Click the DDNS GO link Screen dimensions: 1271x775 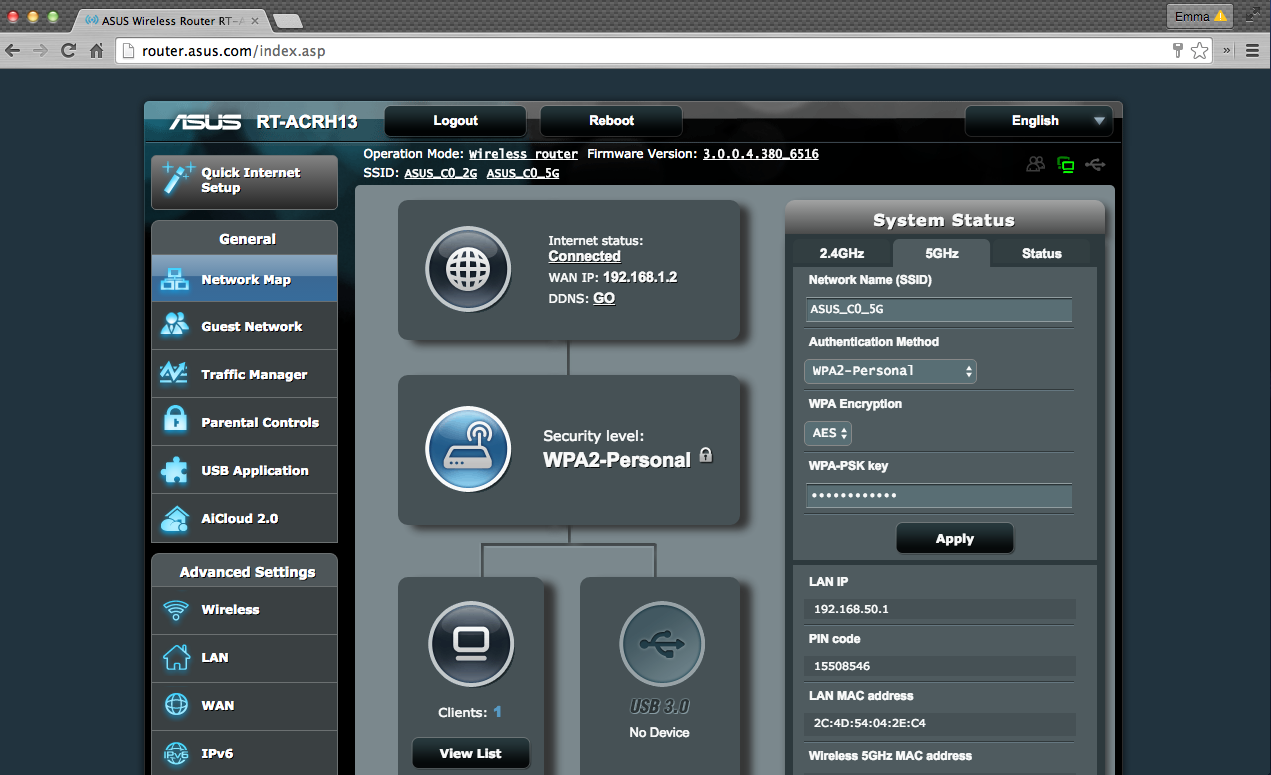[604, 298]
